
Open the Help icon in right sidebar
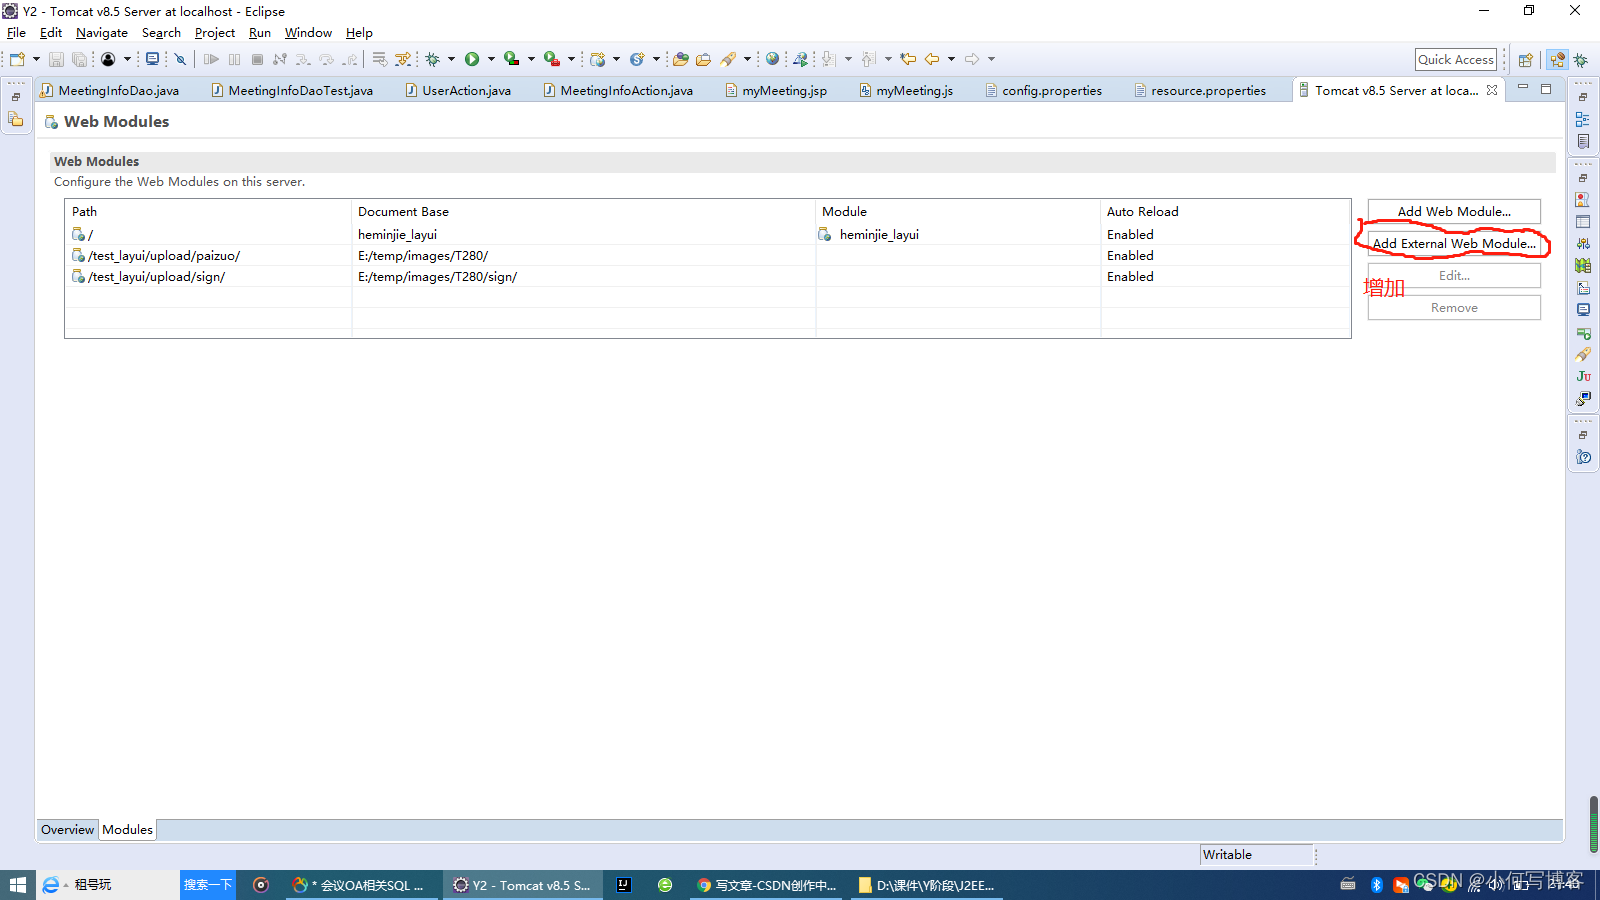[1583, 457]
